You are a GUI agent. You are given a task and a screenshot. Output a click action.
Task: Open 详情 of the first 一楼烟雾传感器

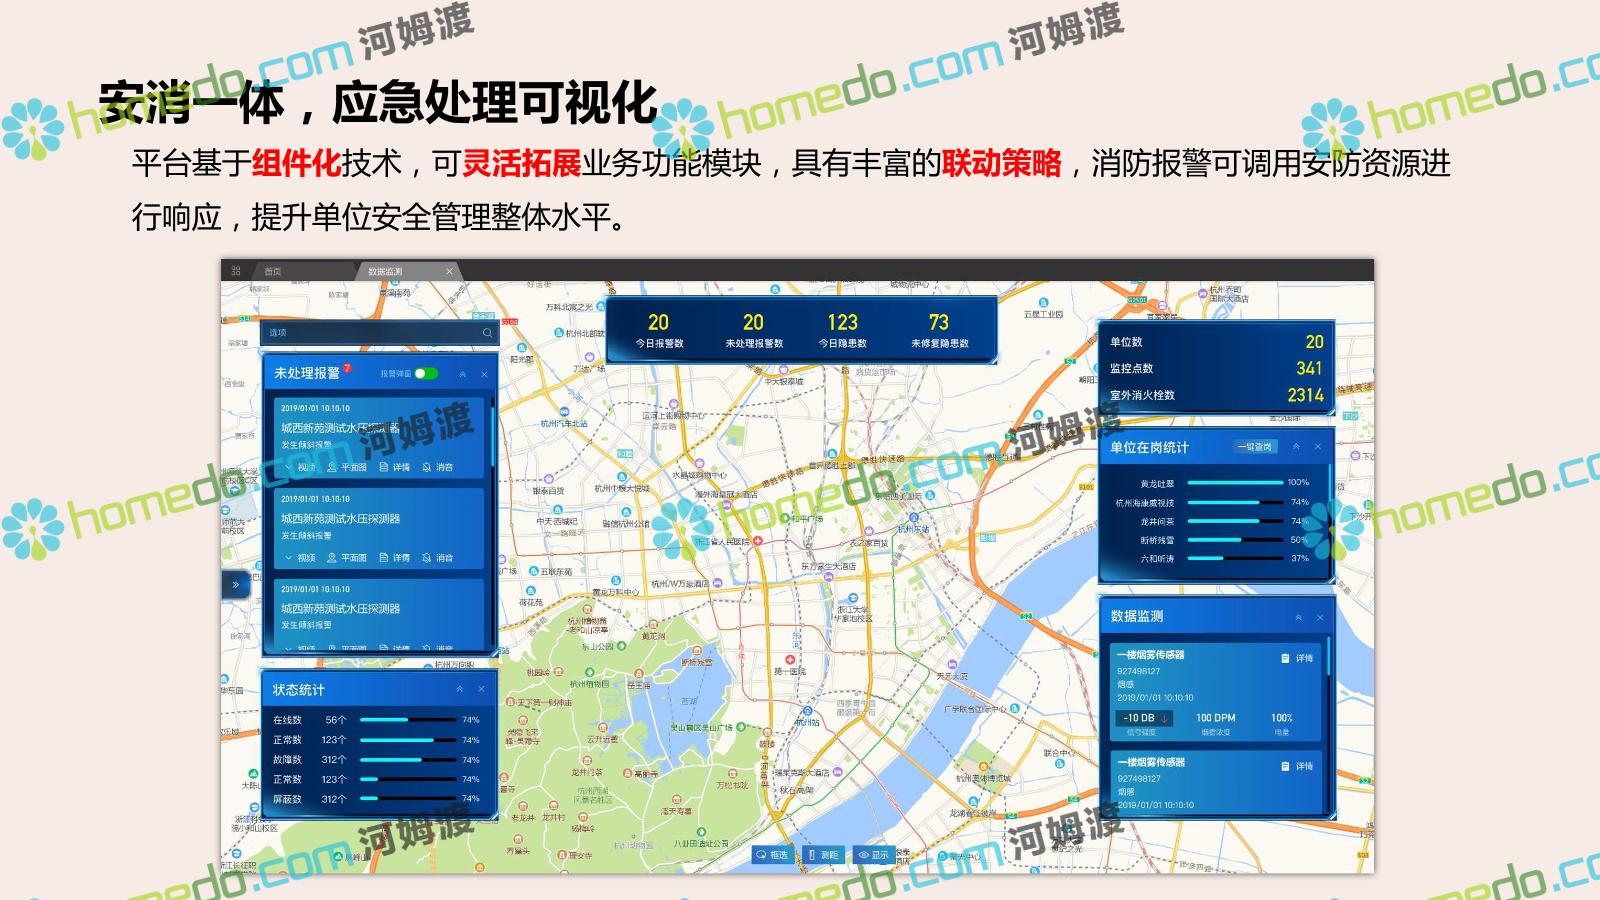(x=1297, y=658)
